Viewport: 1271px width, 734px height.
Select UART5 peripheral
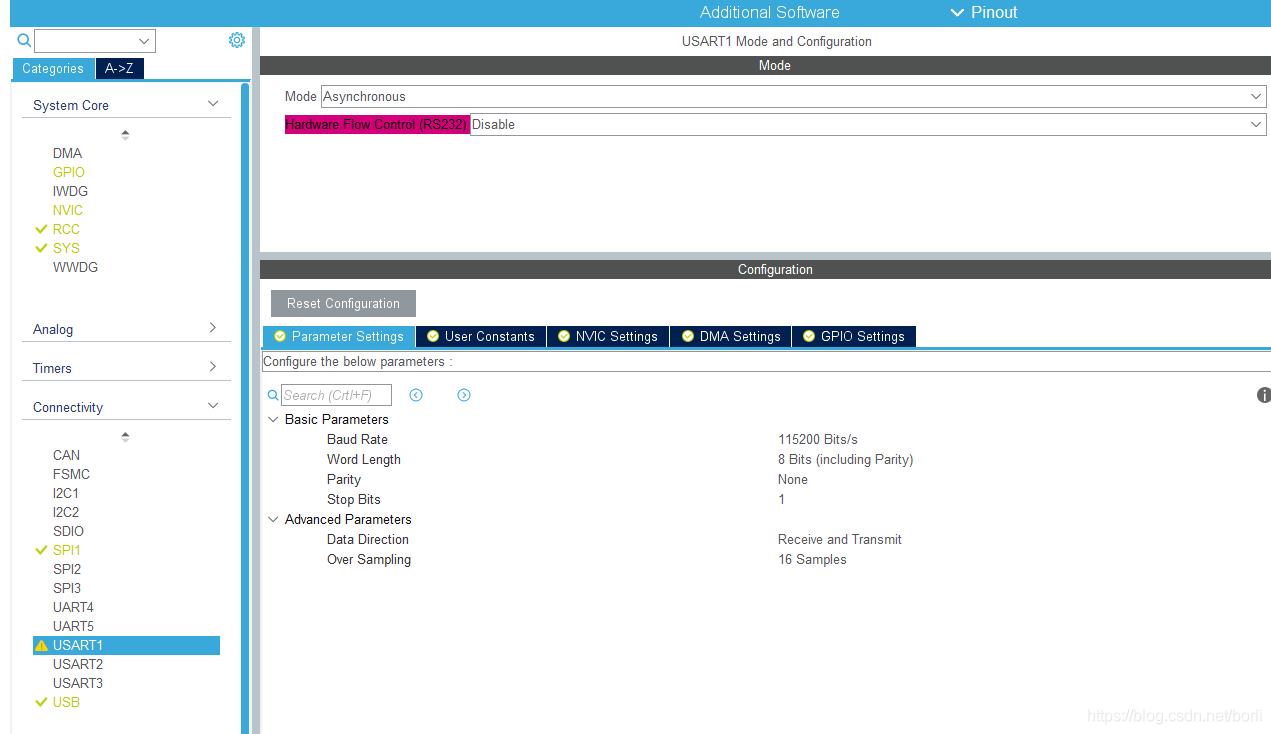[73, 626]
